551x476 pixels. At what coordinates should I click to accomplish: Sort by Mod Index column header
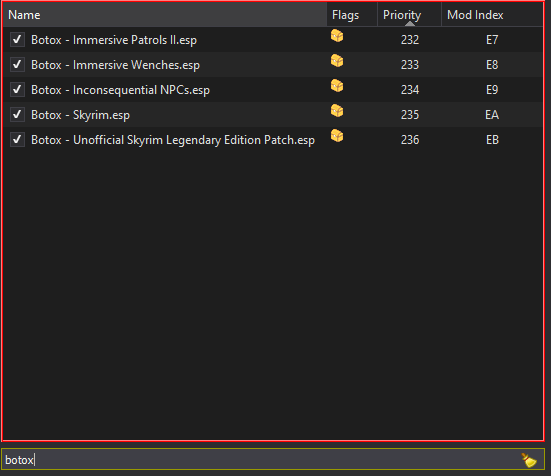pos(492,15)
